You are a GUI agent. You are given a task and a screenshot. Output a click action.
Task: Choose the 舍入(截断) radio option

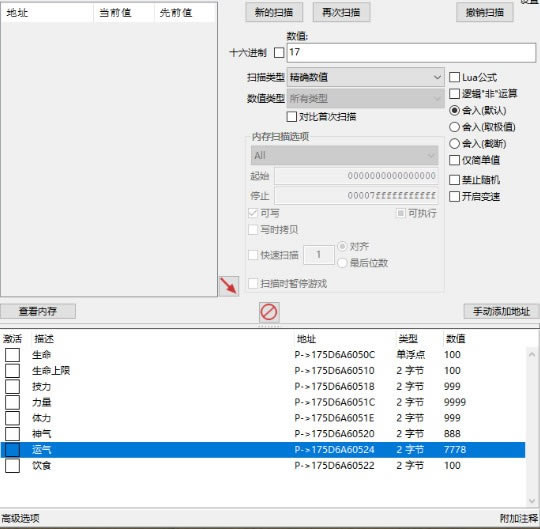point(454,144)
